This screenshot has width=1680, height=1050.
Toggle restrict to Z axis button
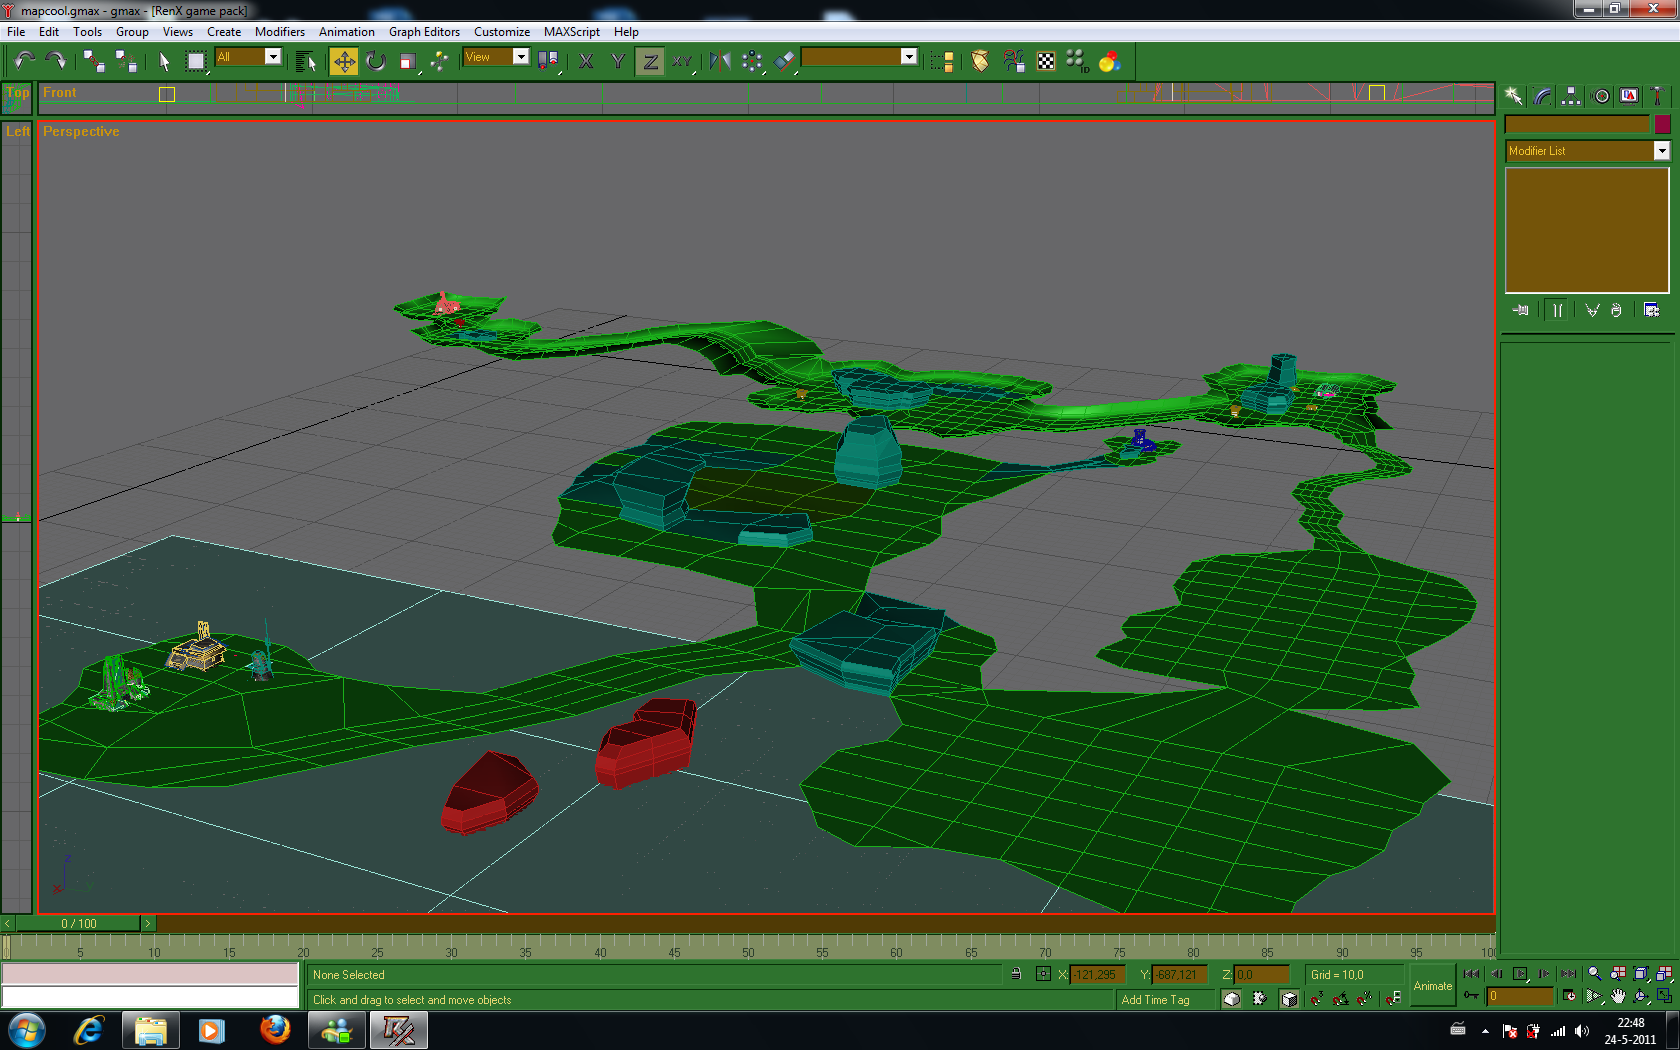click(650, 62)
